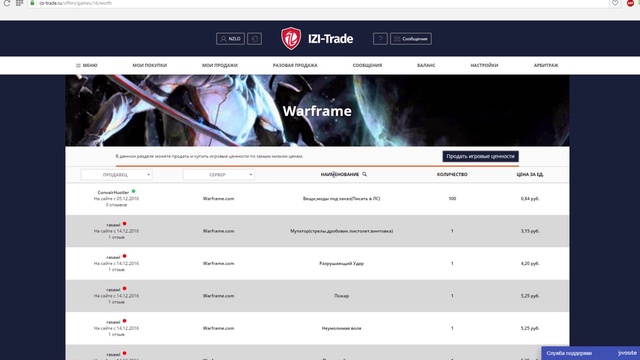The width and height of the screenshot is (640, 360).
Task: Focus the izi-trade.ru address bar
Action: pos(318,3)
